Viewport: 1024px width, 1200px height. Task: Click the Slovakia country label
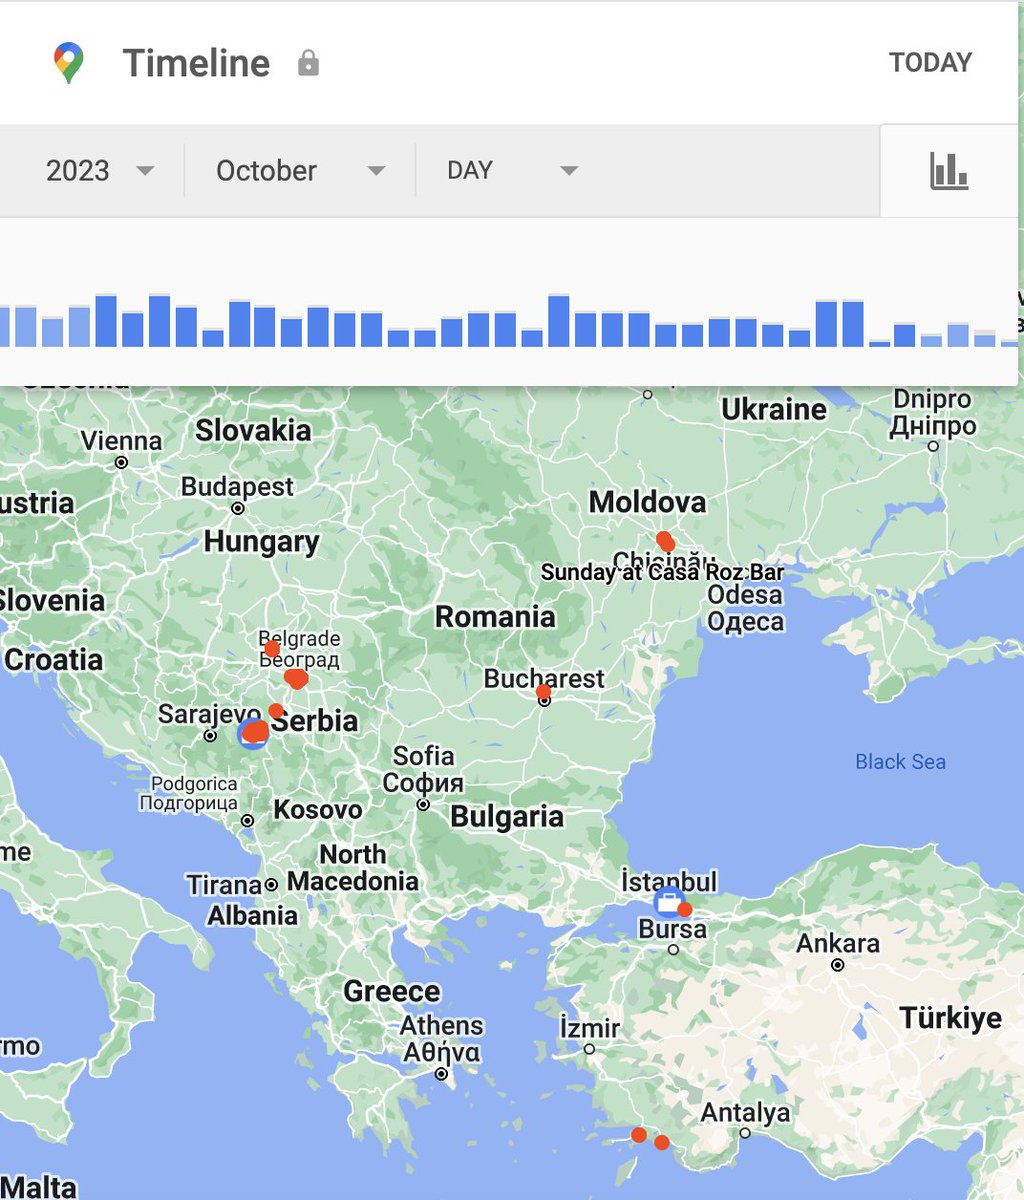(x=253, y=431)
